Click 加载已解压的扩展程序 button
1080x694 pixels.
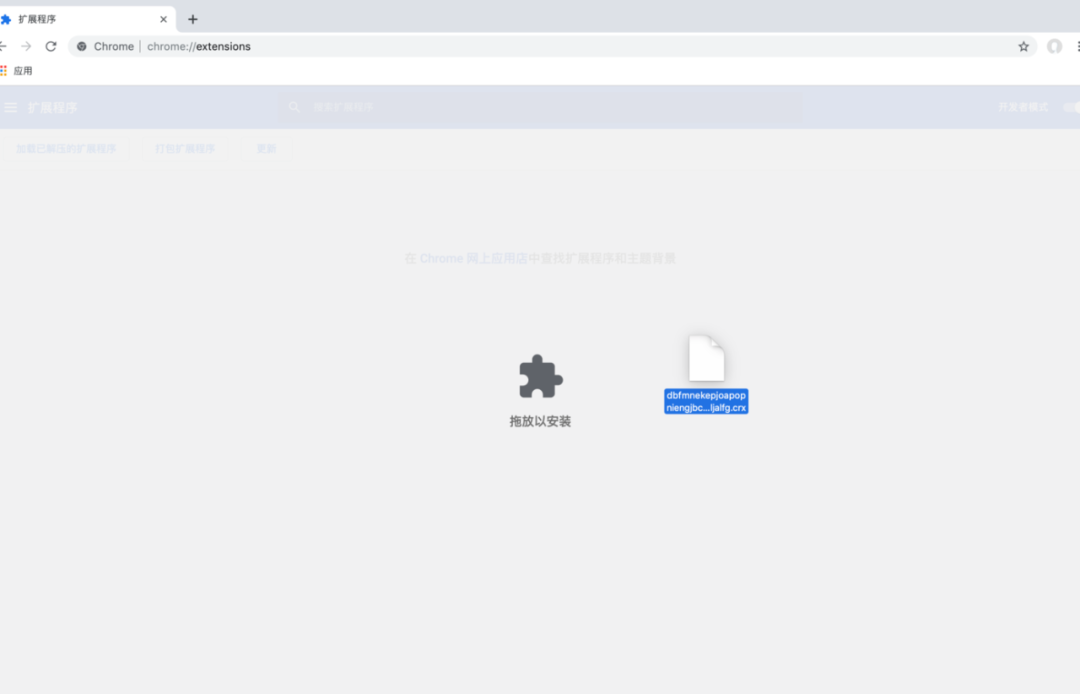pos(68,148)
